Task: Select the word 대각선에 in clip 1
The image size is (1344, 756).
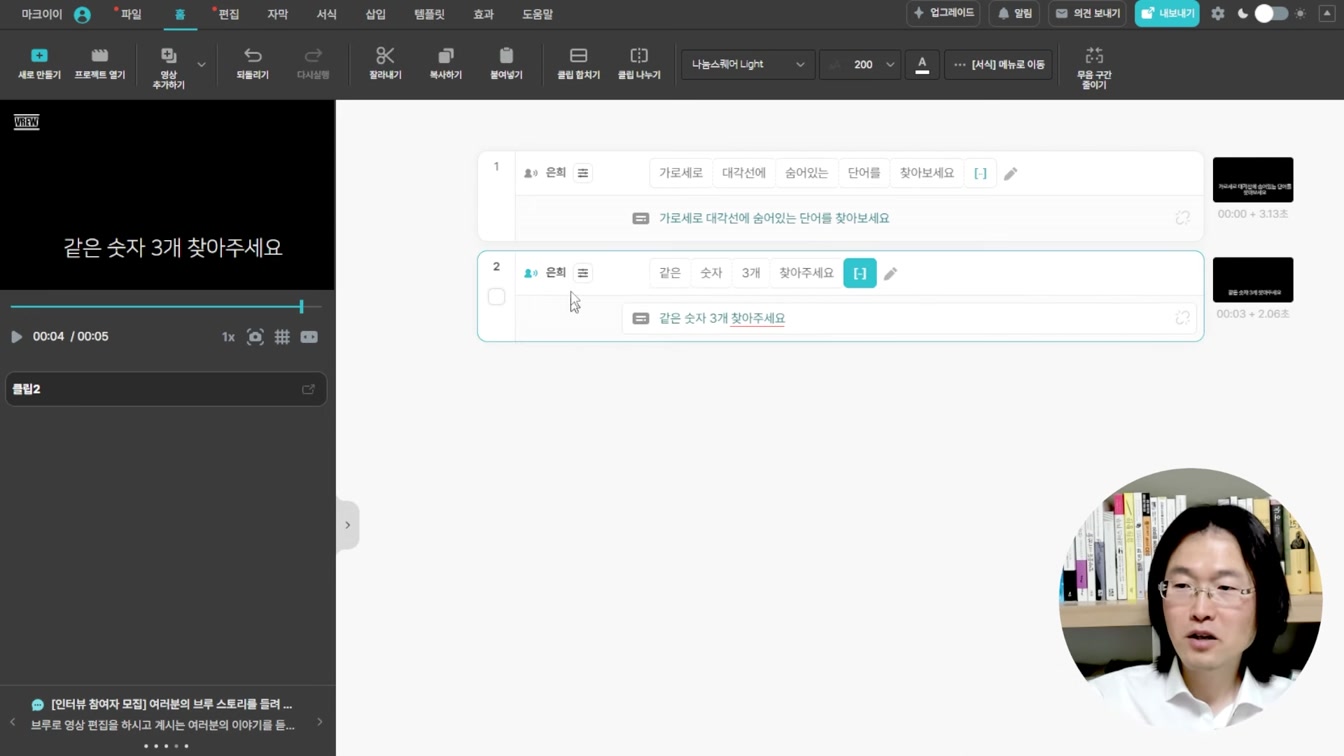Action: pyautogui.click(x=744, y=173)
